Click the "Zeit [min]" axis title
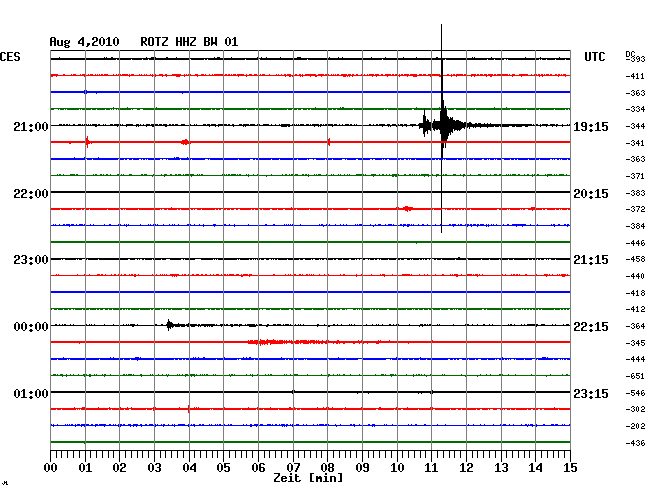The height and width of the screenshot is (494, 650). pos(308,478)
